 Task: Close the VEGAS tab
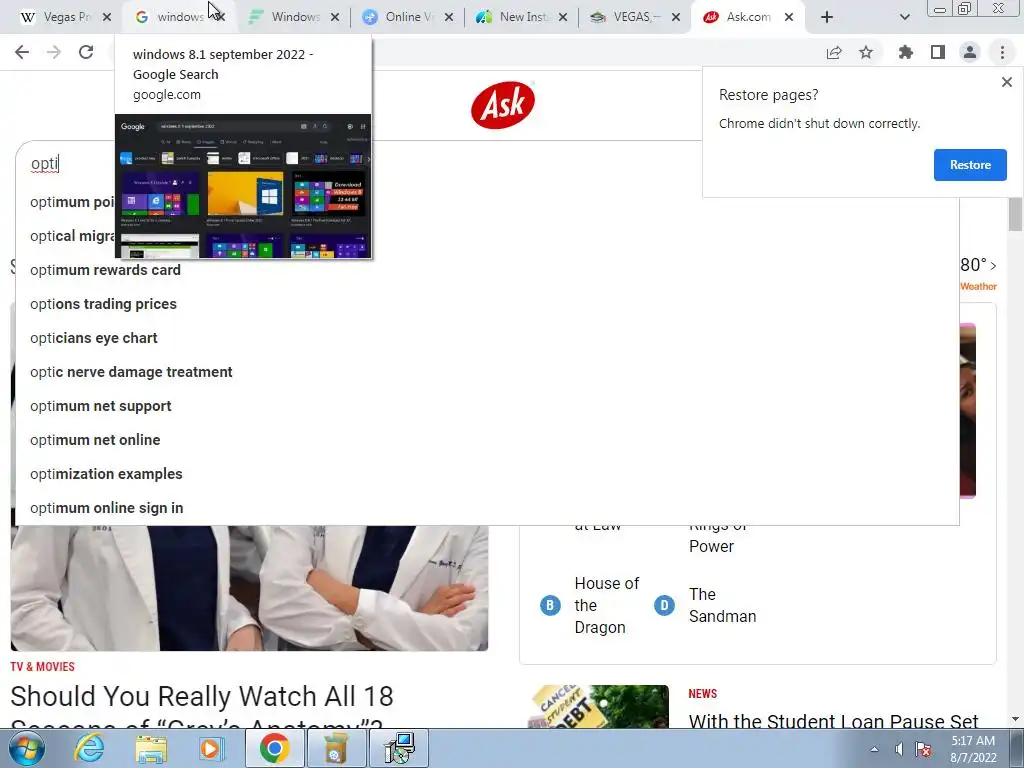click(x=676, y=17)
